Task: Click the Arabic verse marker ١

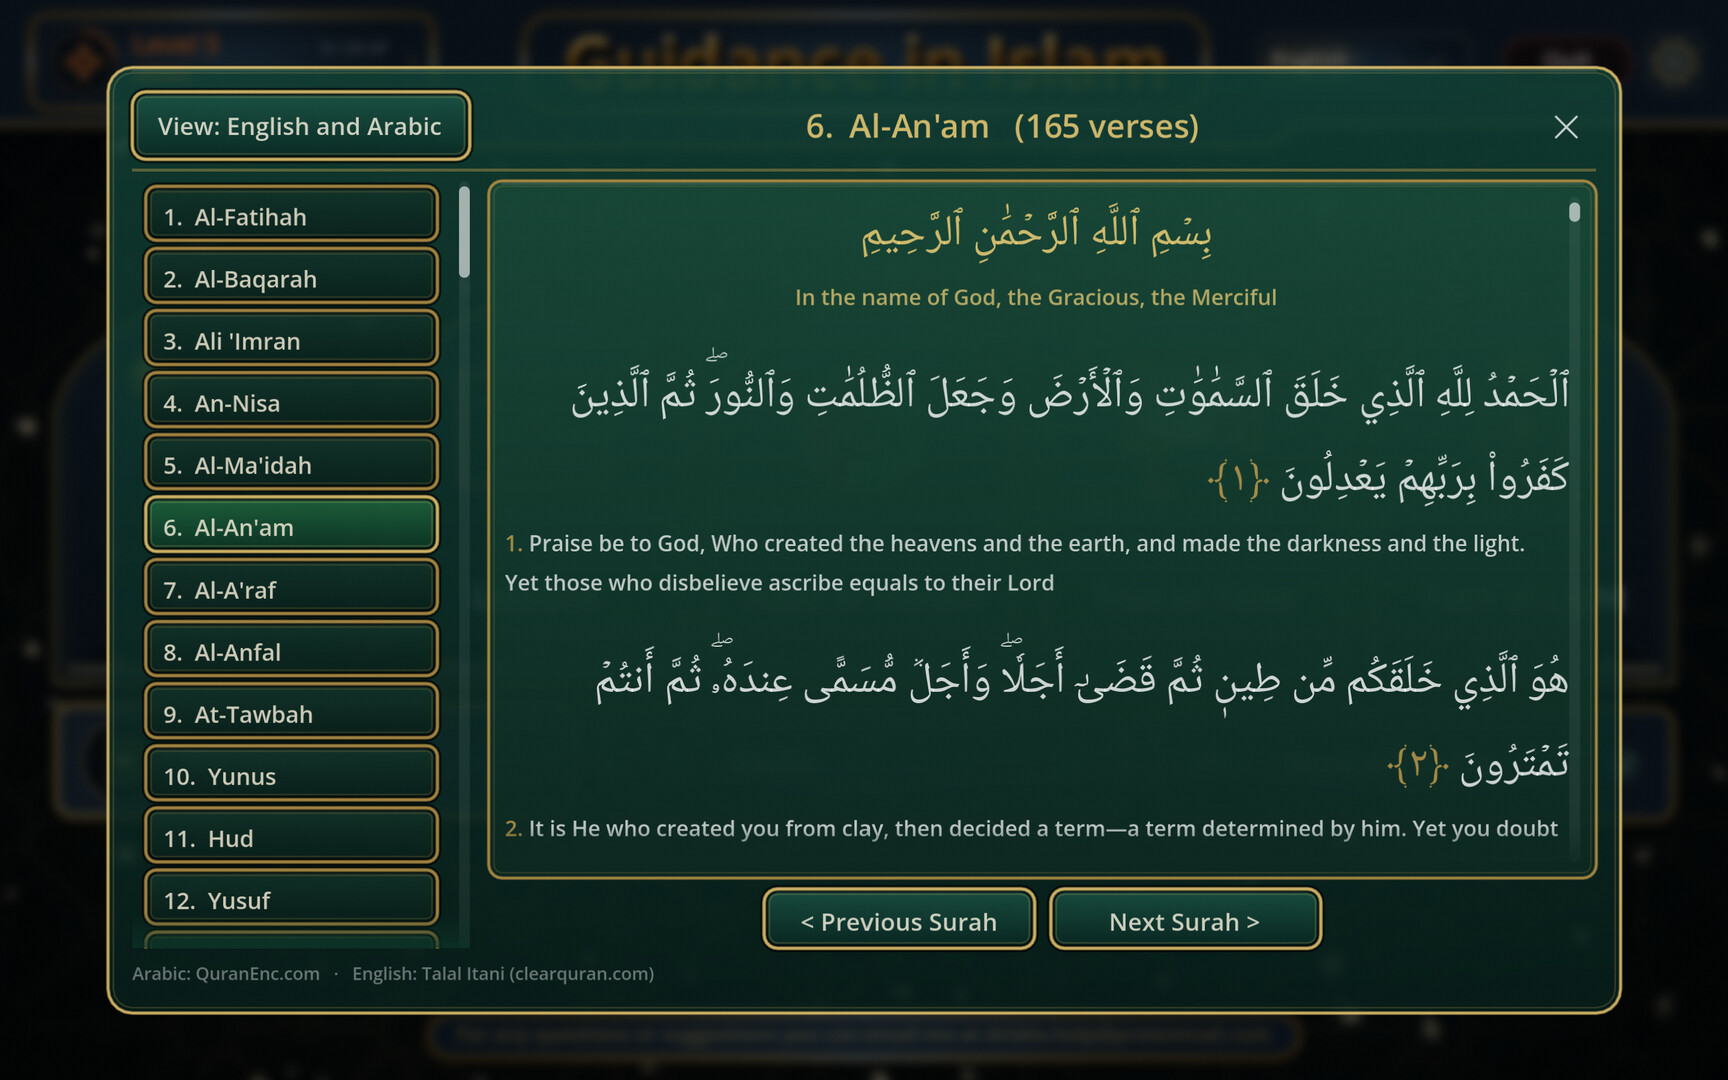Action: tap(1238, 480)
